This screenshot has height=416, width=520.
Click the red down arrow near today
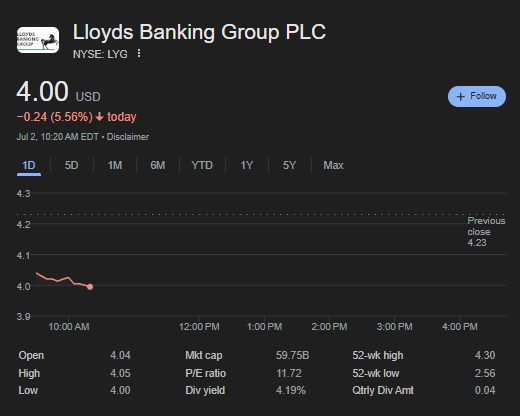[x=99, y=117]
